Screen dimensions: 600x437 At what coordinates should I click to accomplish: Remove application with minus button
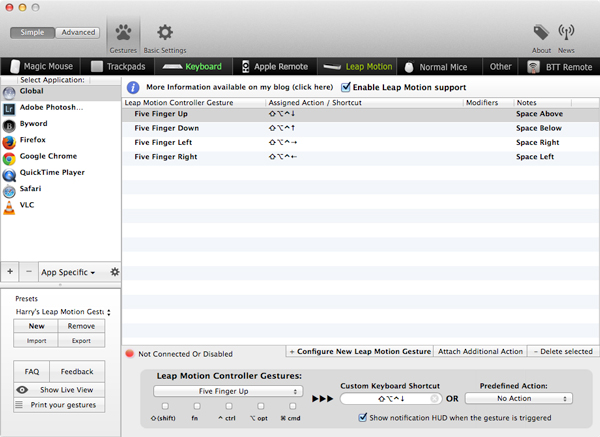tap(29, 272)
